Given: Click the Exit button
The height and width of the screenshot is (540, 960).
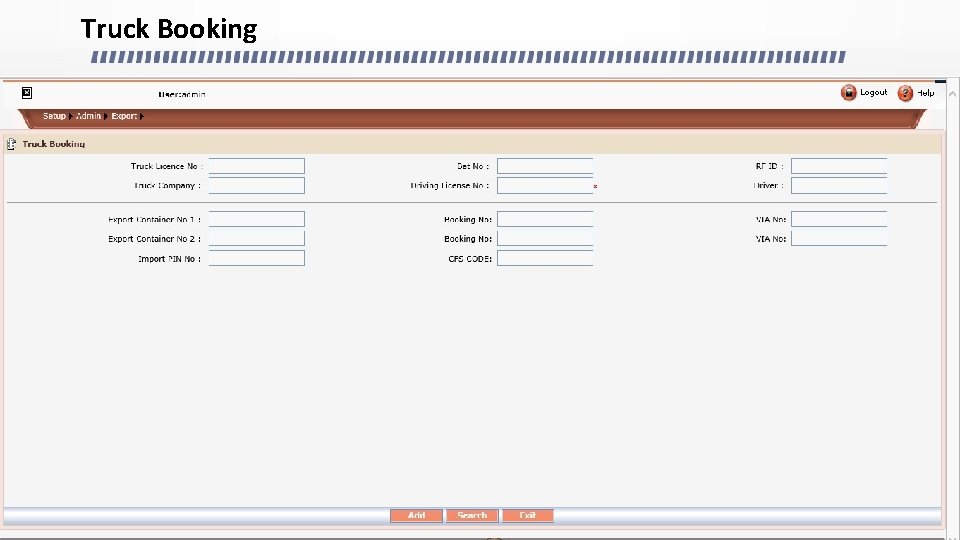Looking at the screenshot, I should point(528,516).
